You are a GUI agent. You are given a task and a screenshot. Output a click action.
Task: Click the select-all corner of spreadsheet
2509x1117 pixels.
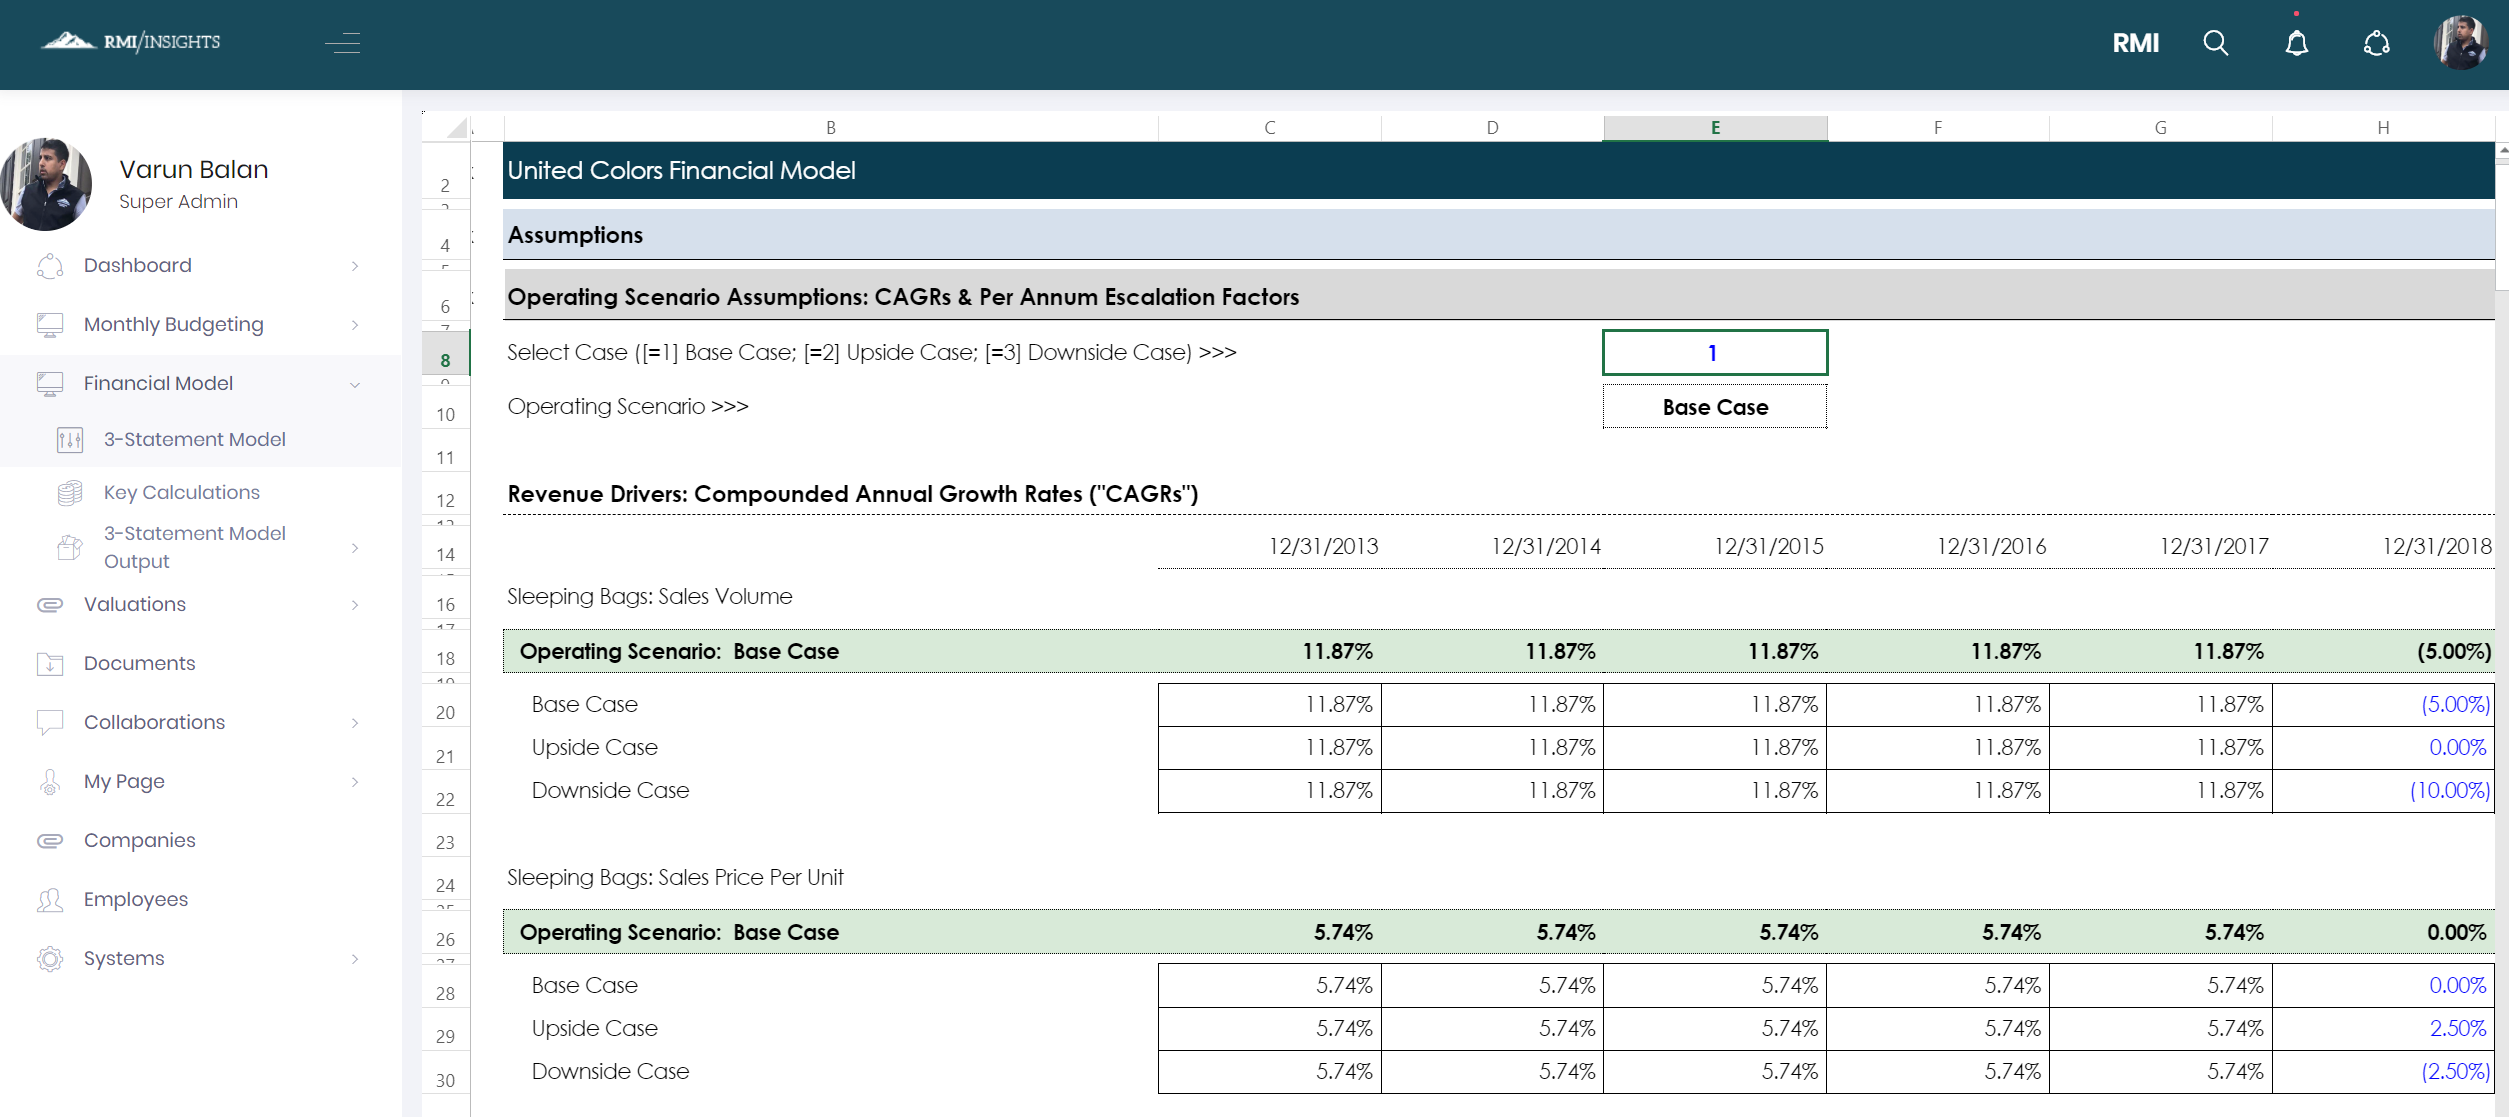[455, 128]
